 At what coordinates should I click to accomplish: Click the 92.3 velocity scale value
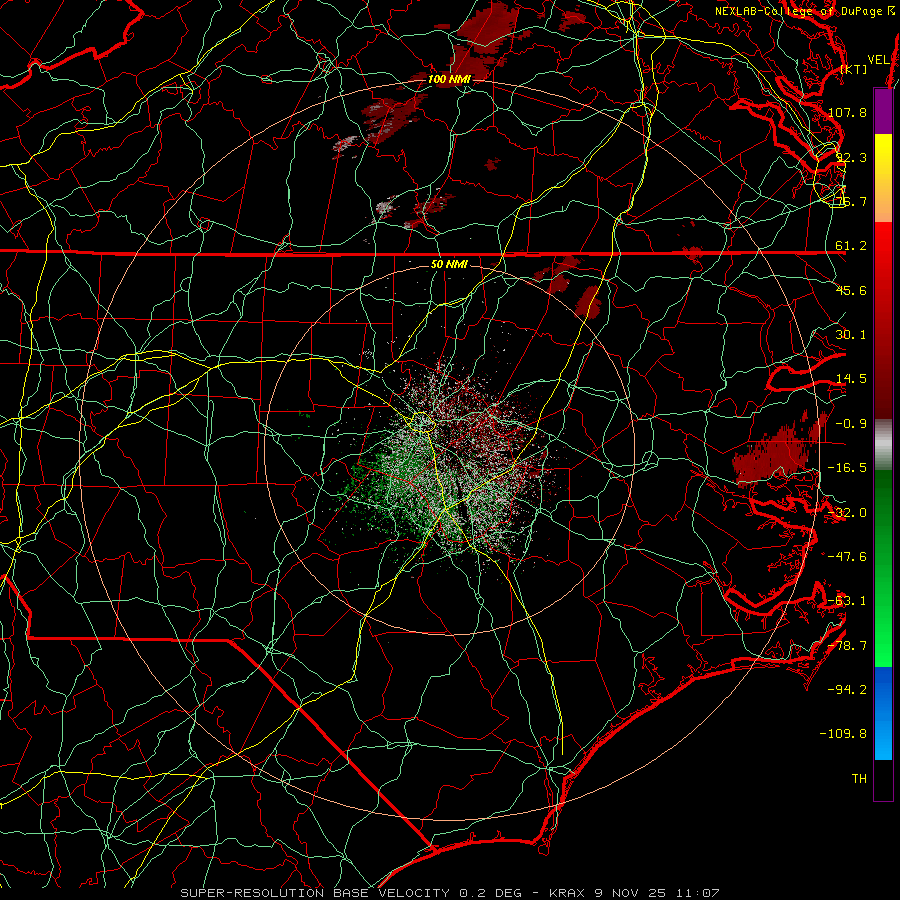tap(851, 157)
